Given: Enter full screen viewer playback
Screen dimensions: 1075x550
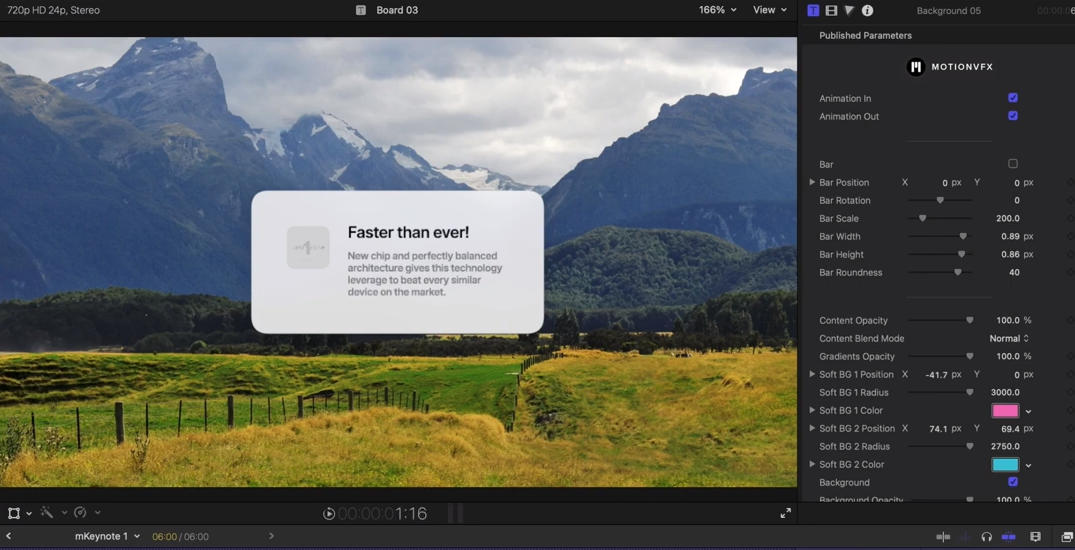Looking at the screenshot, I should click(785, 513).
